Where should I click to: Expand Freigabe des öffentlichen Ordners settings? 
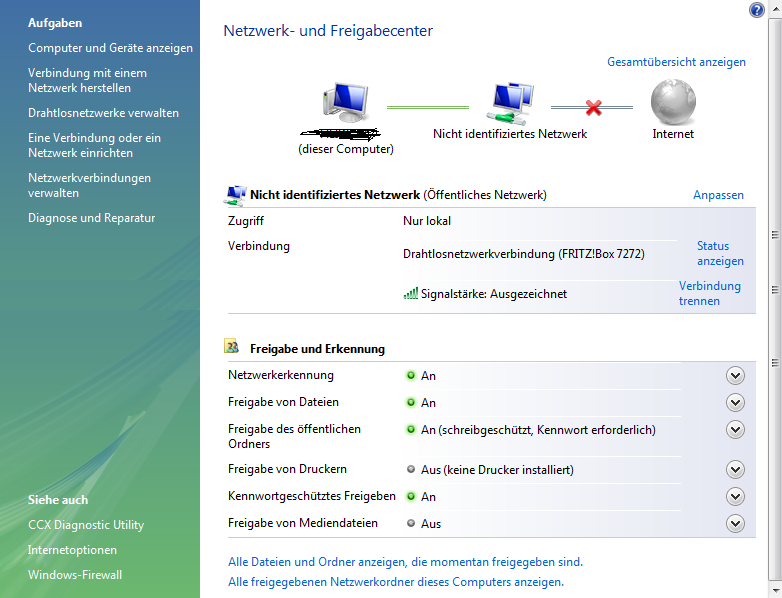coord(735,429)
